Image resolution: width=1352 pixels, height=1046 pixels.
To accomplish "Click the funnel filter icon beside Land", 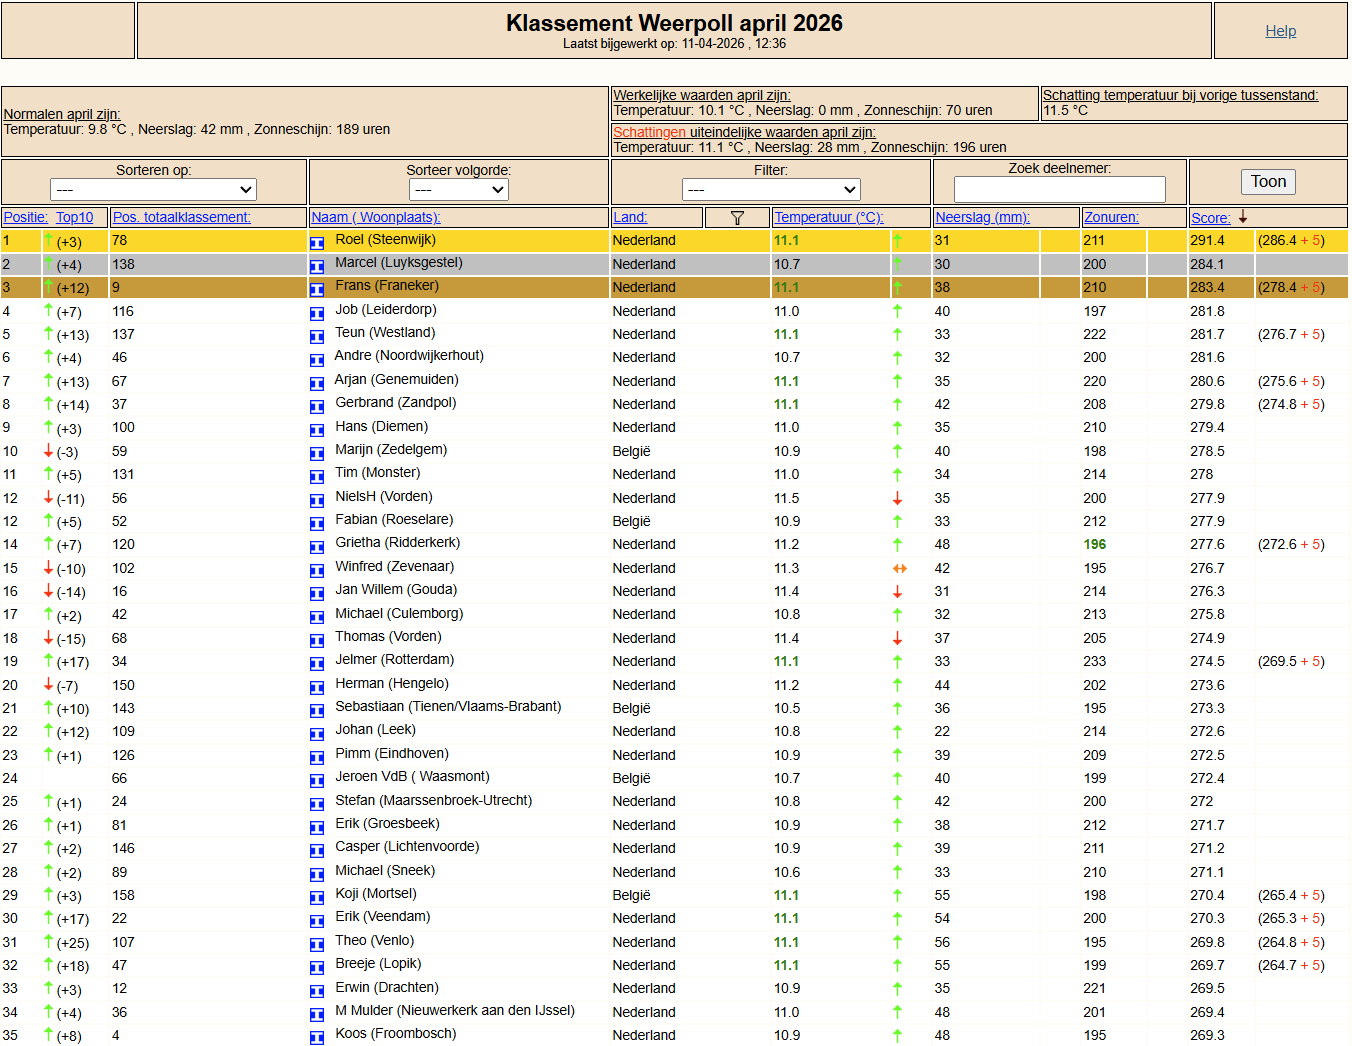I will [x=737, y=218].
